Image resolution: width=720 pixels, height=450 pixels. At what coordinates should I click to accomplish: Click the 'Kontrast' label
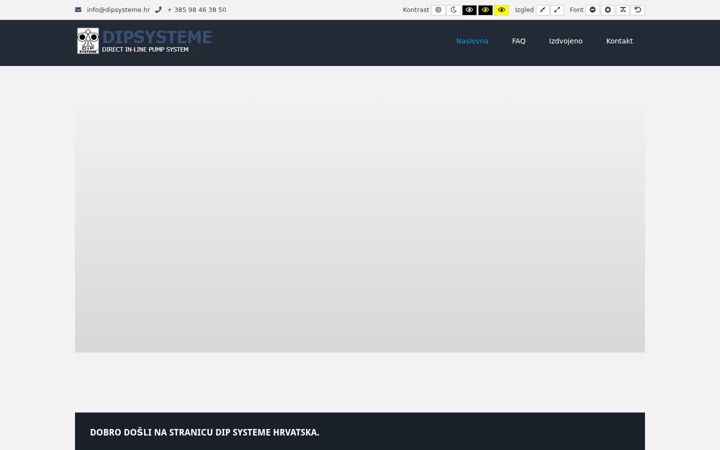(416, 10)
